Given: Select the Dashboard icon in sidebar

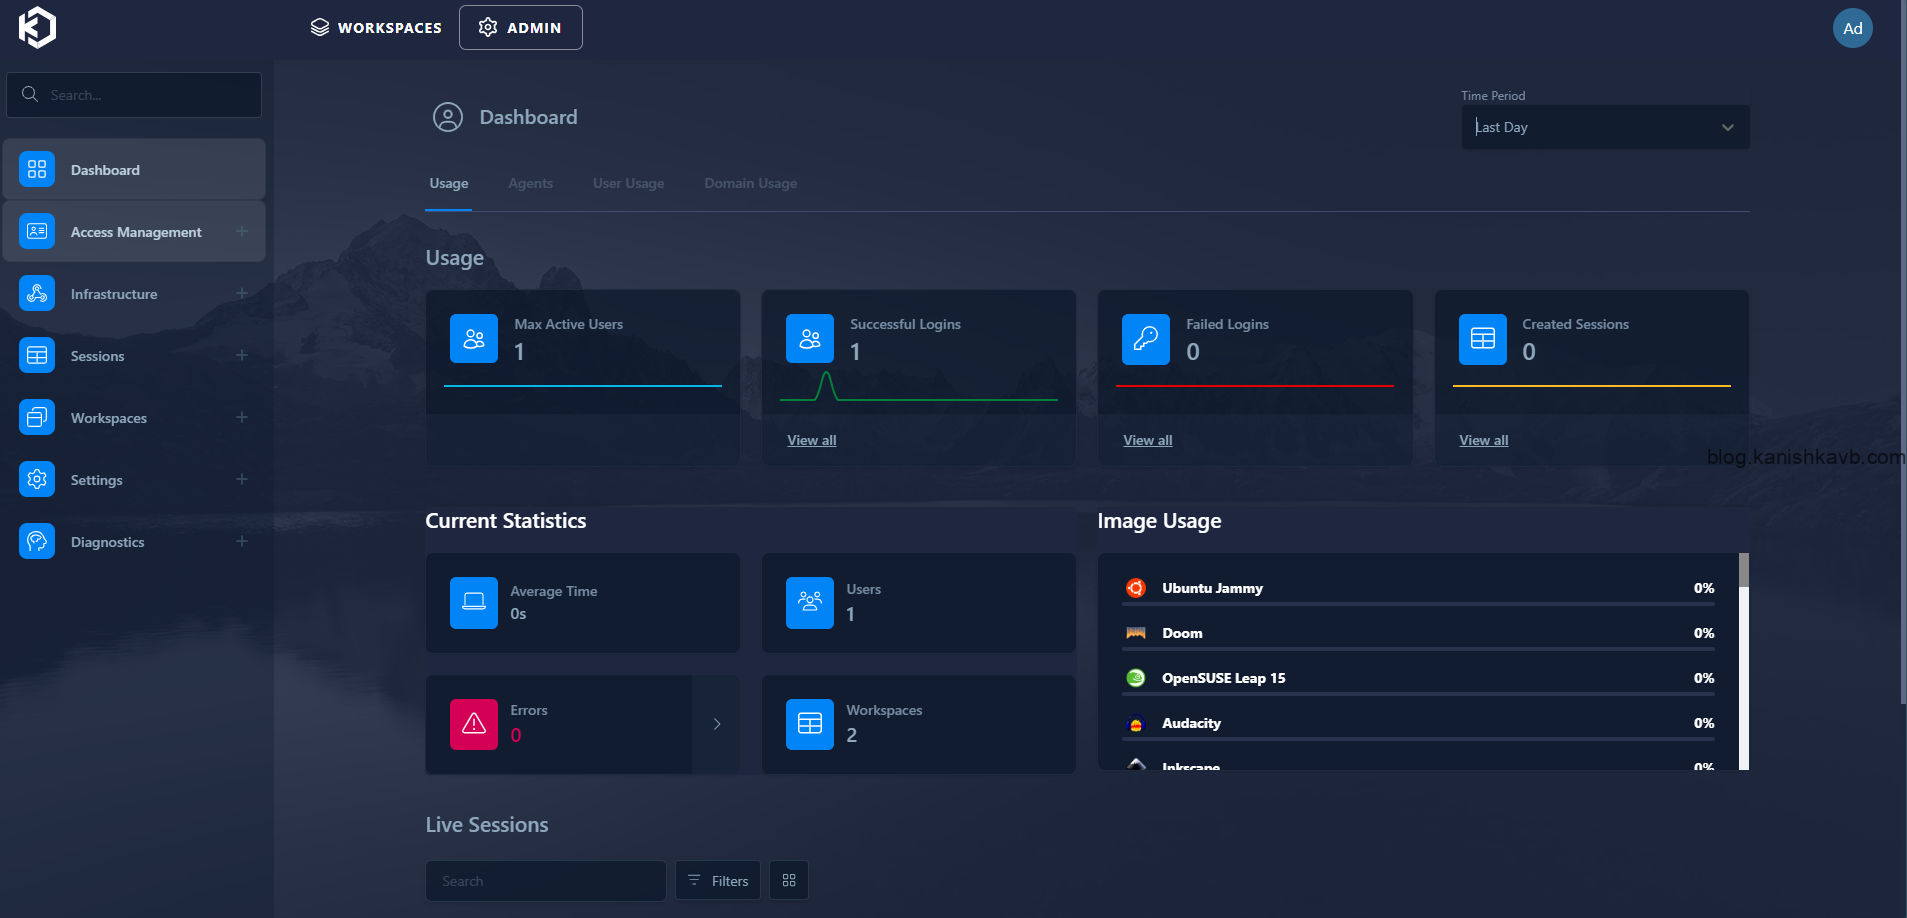Looking at the screenshot, I should (36, 169).
